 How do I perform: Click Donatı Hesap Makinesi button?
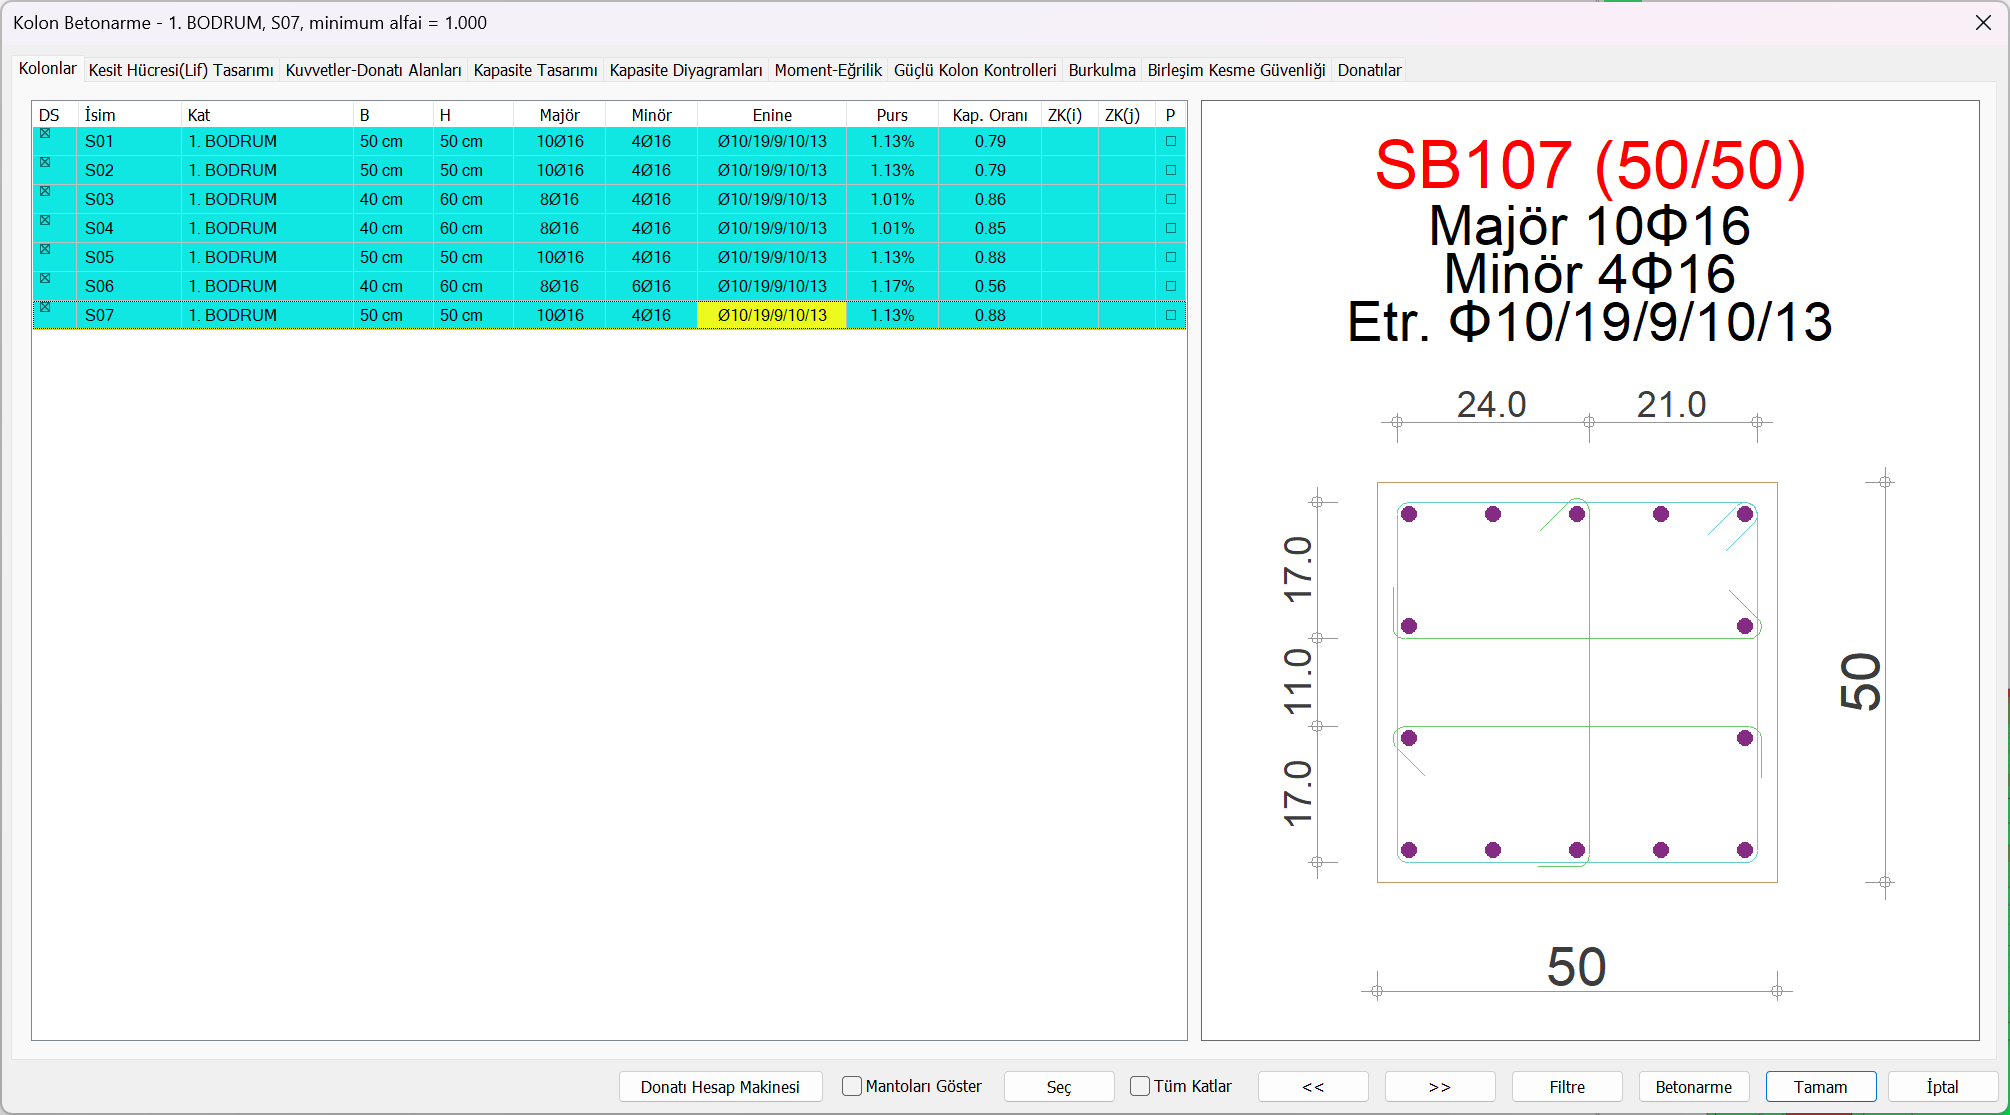(x=720, y=1087)
